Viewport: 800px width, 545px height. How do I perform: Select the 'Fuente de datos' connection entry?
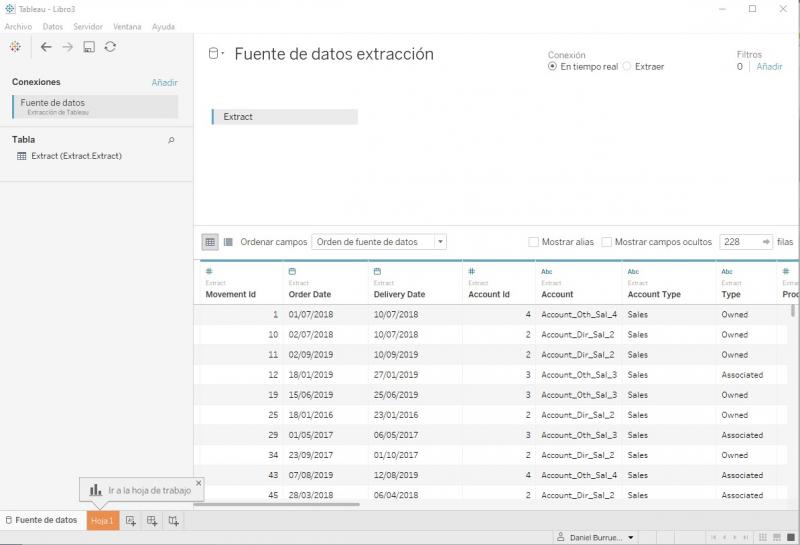point(95,107)
